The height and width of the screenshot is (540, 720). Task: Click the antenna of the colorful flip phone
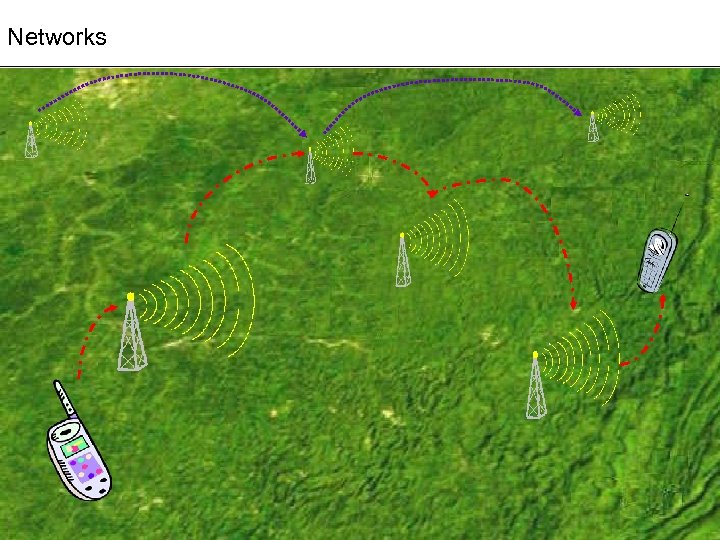[x=64, y=398]
